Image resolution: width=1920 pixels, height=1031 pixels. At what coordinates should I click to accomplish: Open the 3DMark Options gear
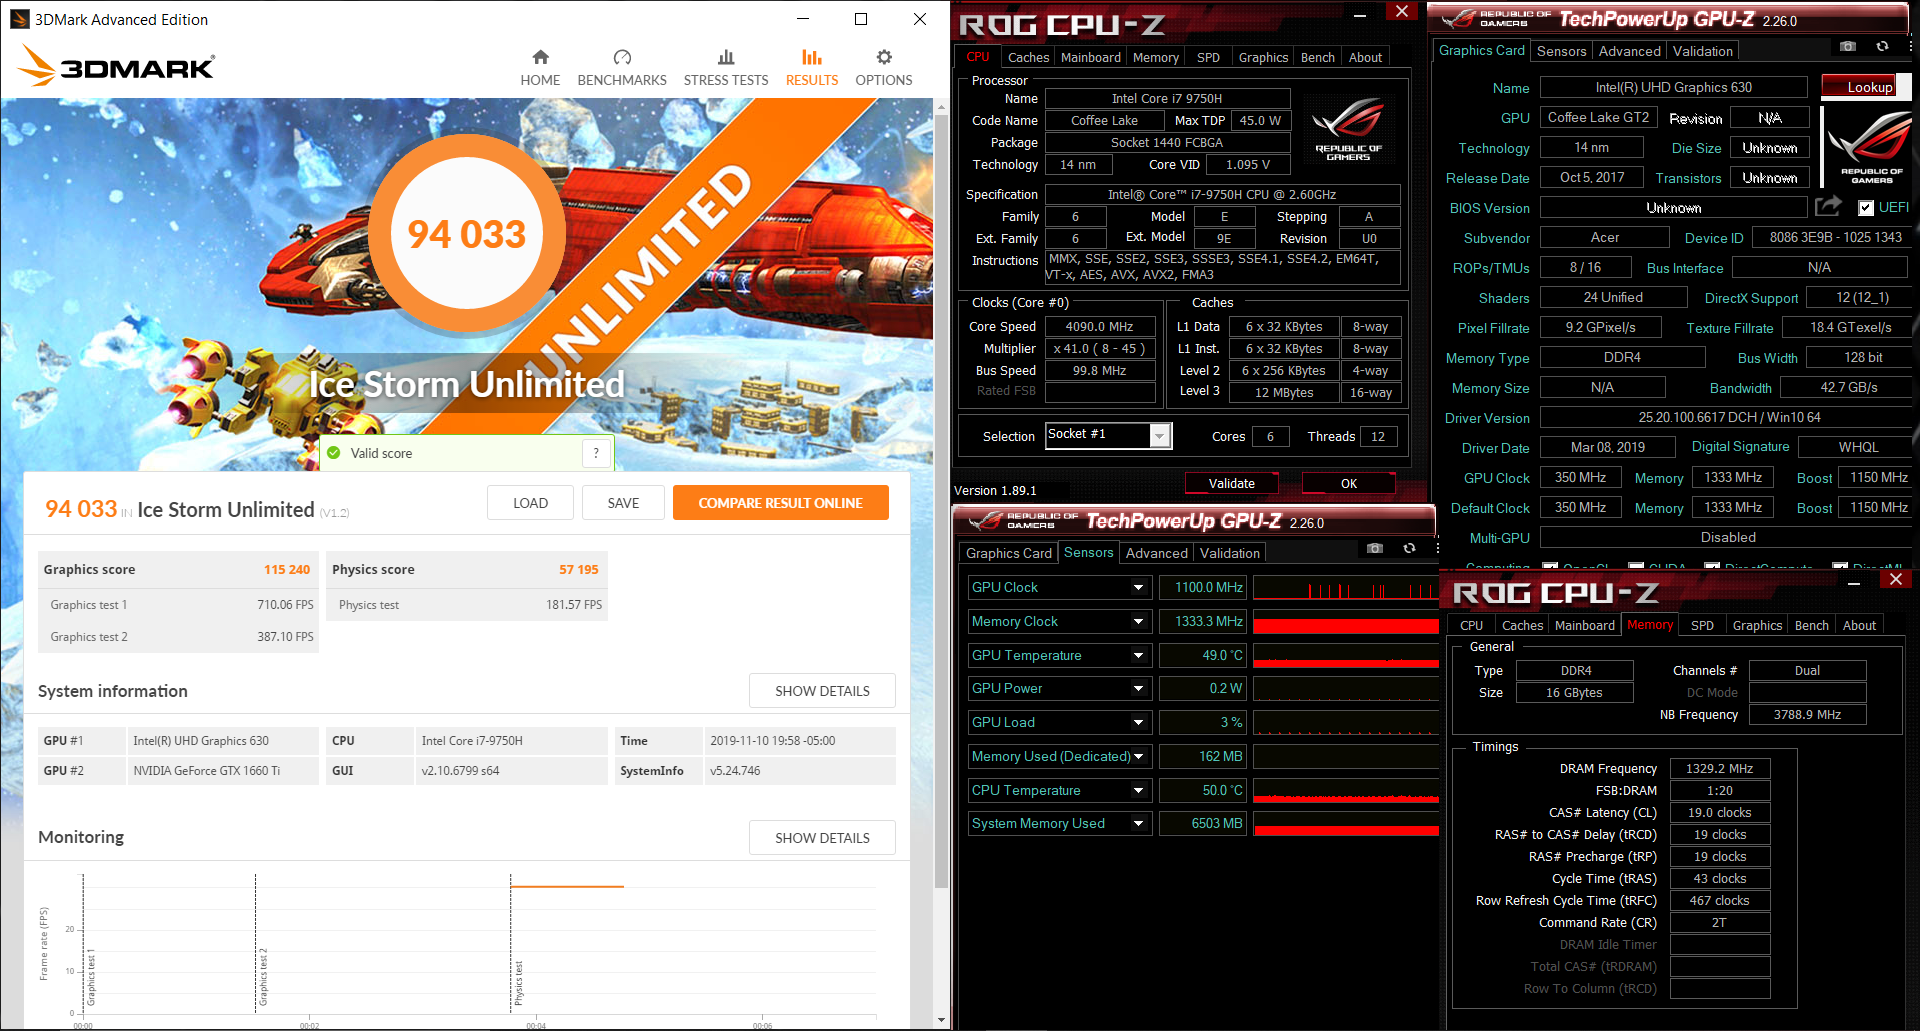tap(884, 68)
